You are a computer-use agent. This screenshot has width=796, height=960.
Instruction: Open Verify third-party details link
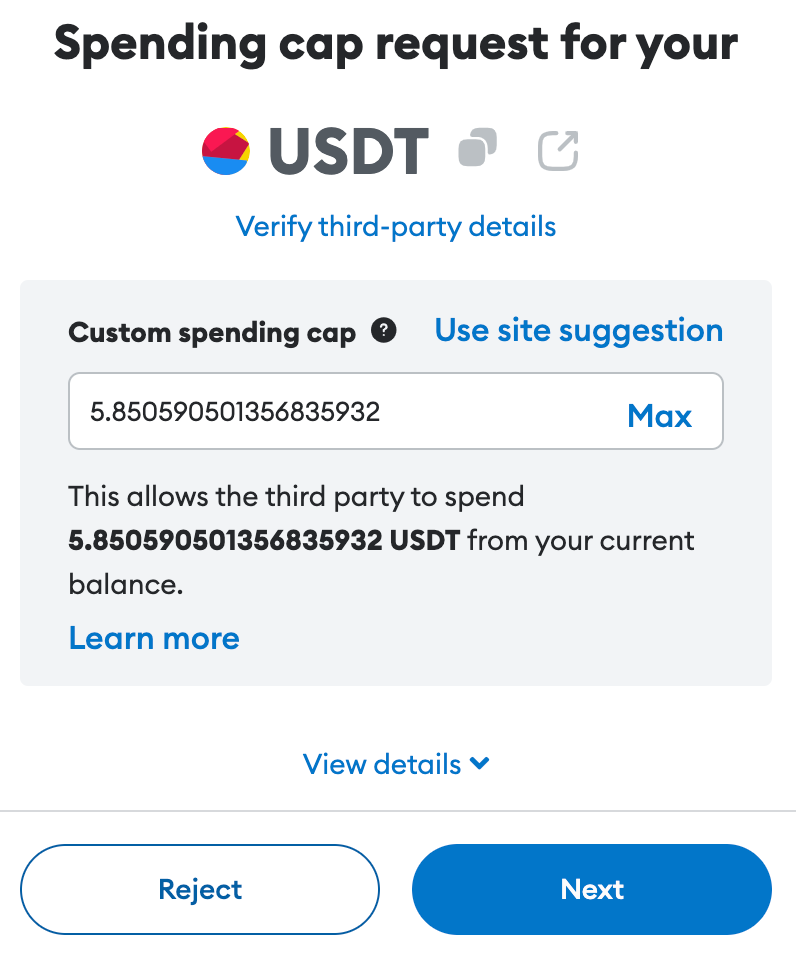coord(396,226)
